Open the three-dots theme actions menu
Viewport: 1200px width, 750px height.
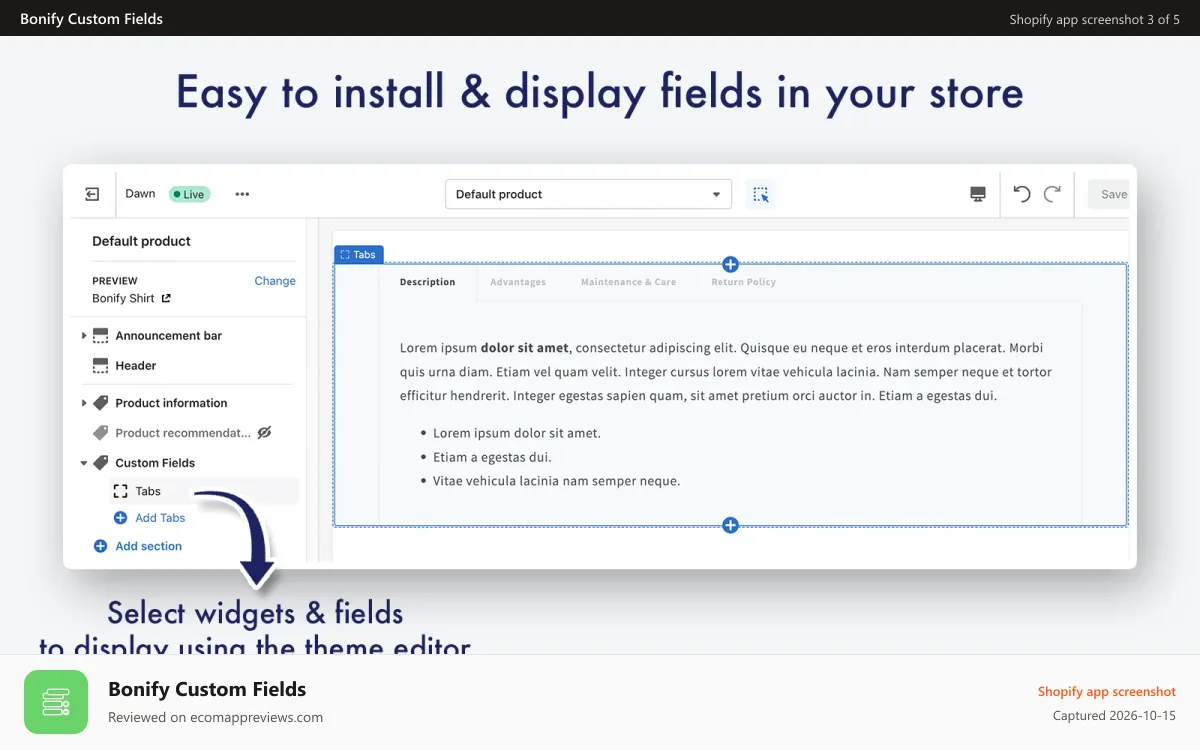tap(242, 194)
